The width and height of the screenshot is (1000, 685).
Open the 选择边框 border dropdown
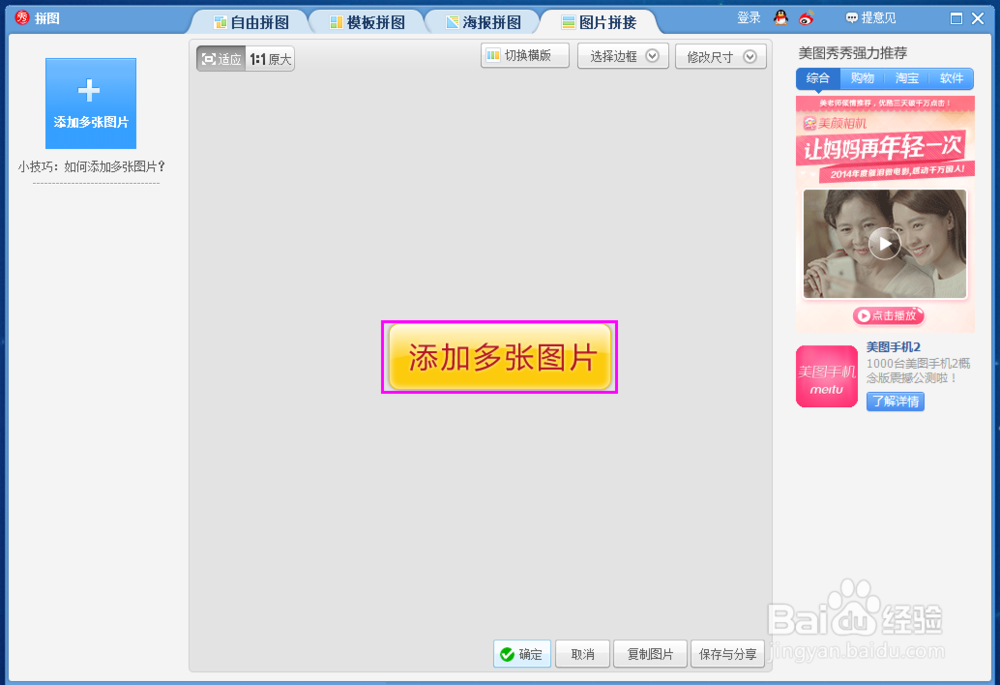click(x=622, y=55)
